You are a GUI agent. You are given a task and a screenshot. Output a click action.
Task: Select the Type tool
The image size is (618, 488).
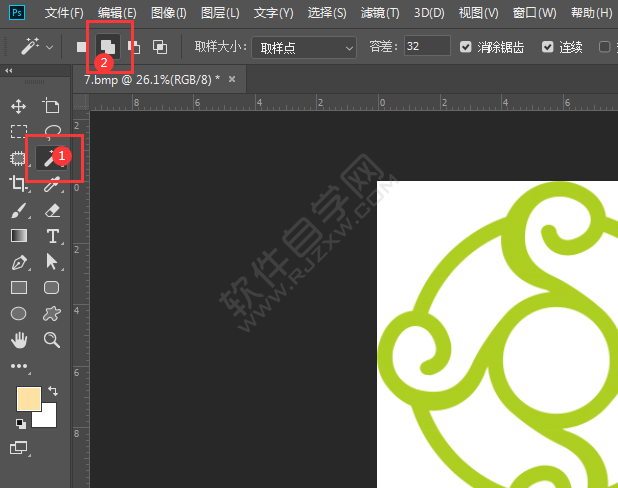click(x=52, y=236)
